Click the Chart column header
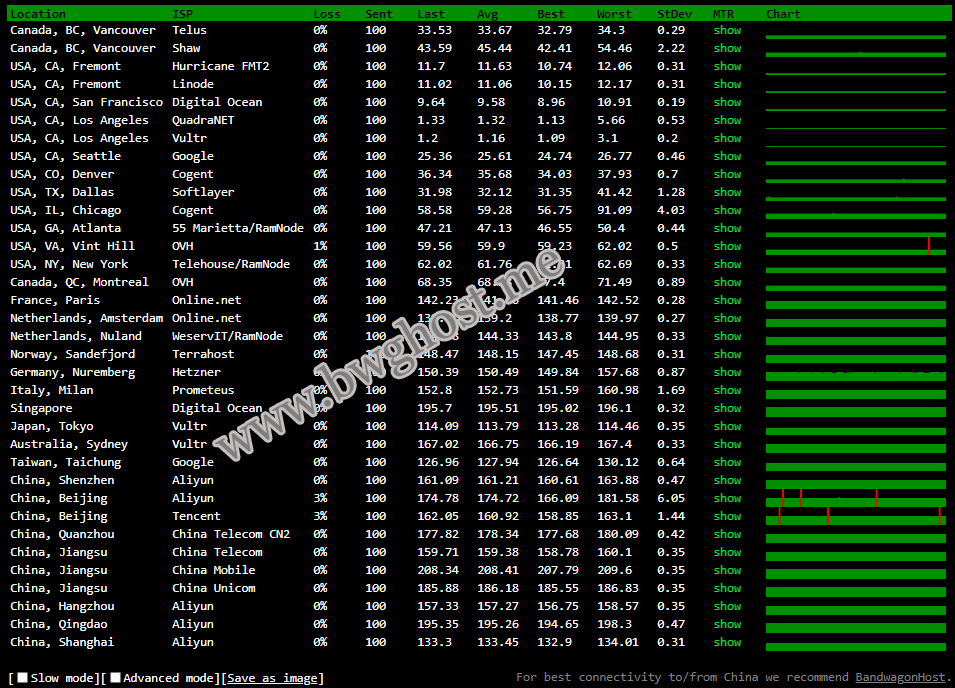Viewport: 955px width, 688px height. pos(783,13)
